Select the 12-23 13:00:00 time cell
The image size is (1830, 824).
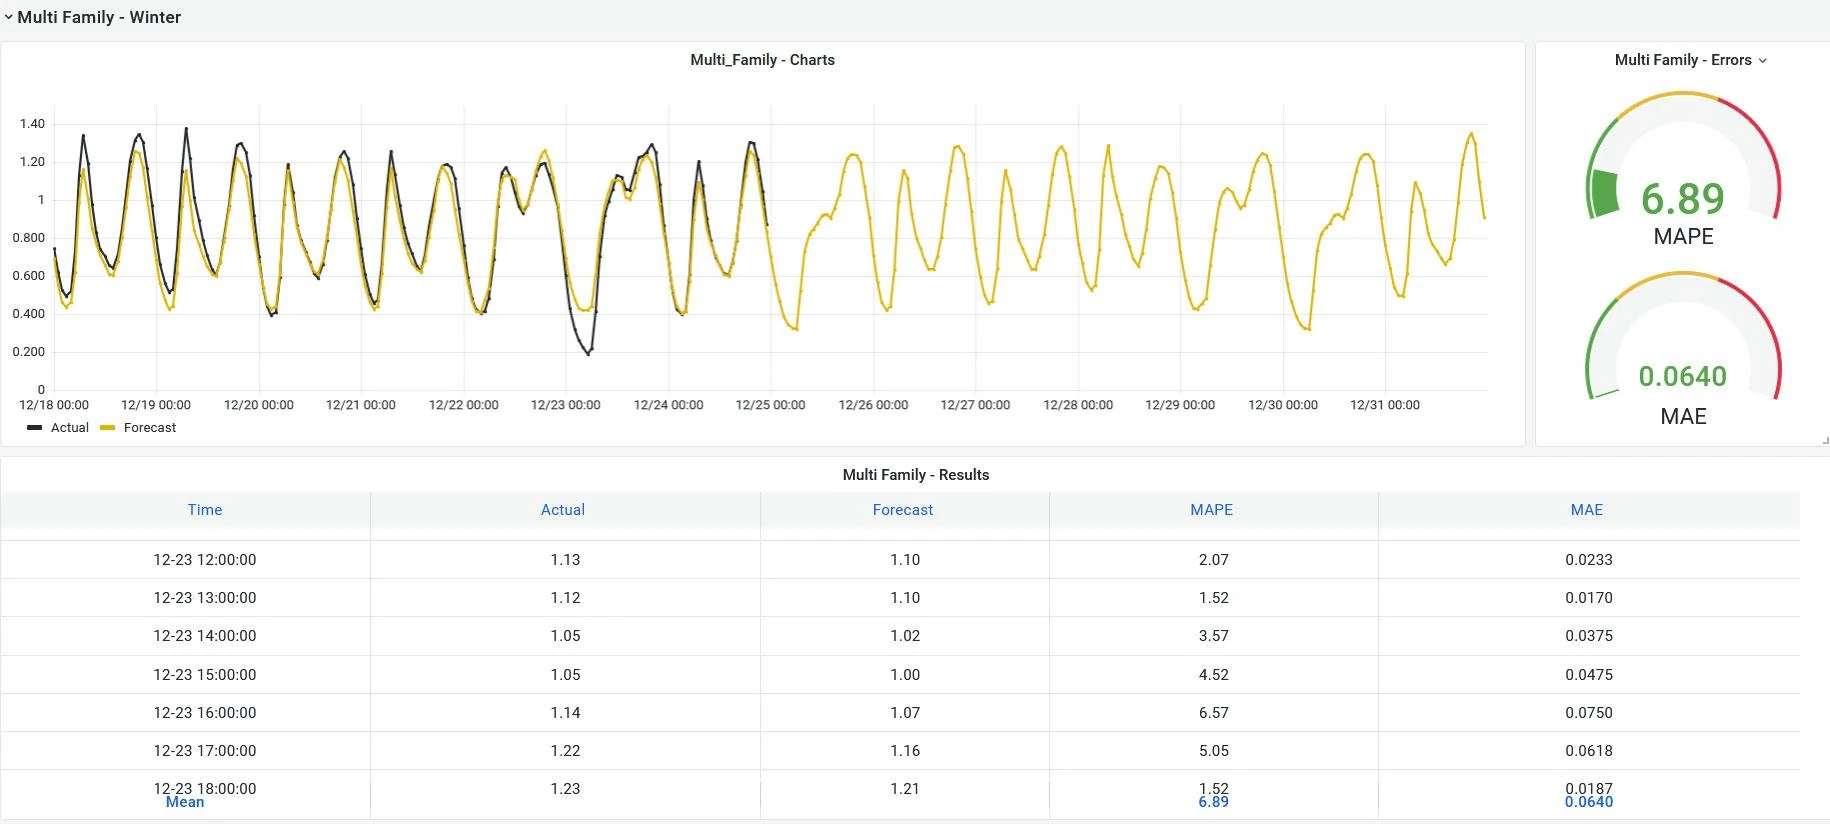205,598
